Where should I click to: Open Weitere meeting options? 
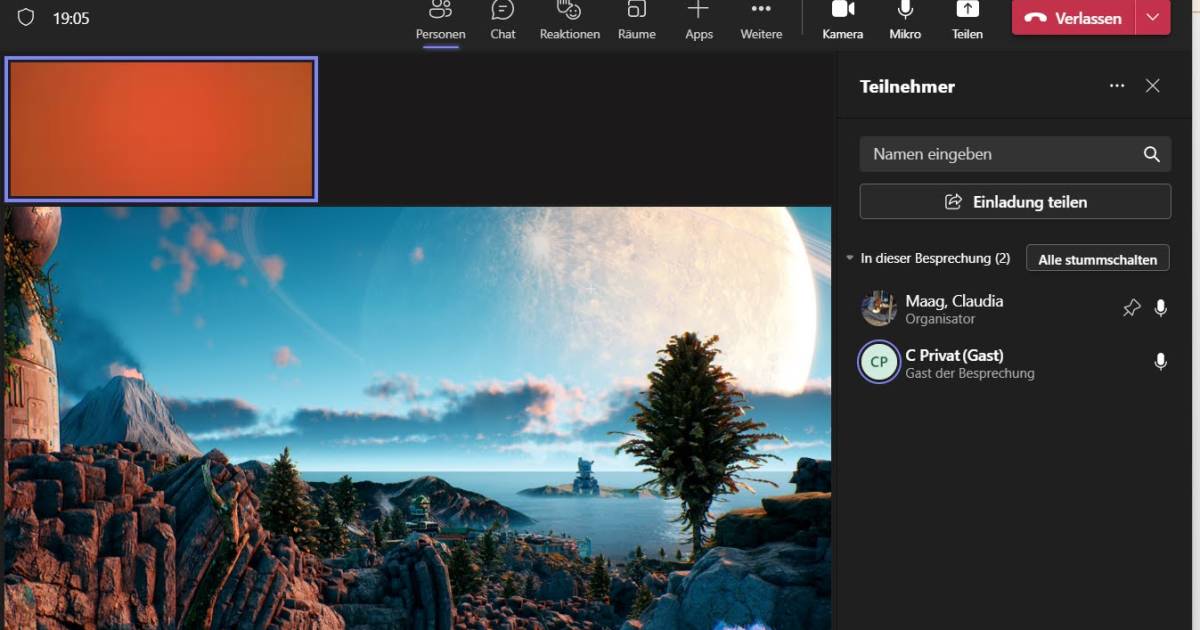(760, 18)
